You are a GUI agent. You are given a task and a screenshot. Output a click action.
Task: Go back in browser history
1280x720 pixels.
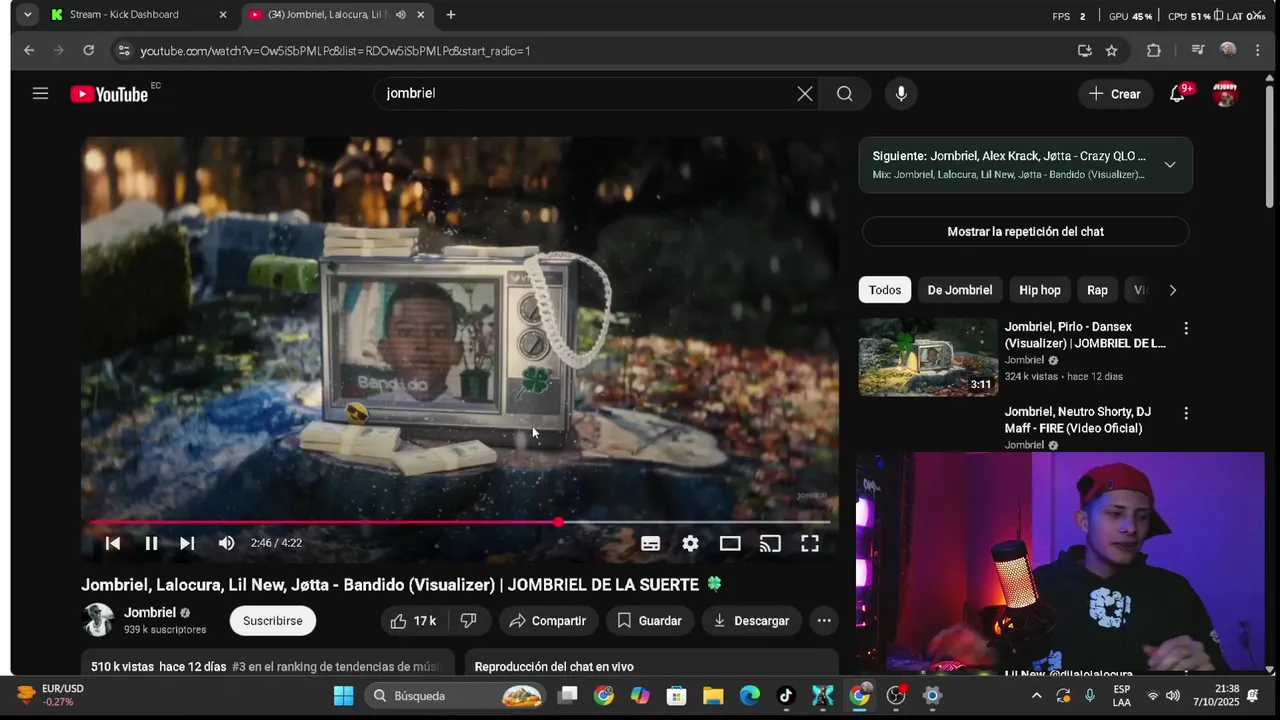tap(29, 50)
